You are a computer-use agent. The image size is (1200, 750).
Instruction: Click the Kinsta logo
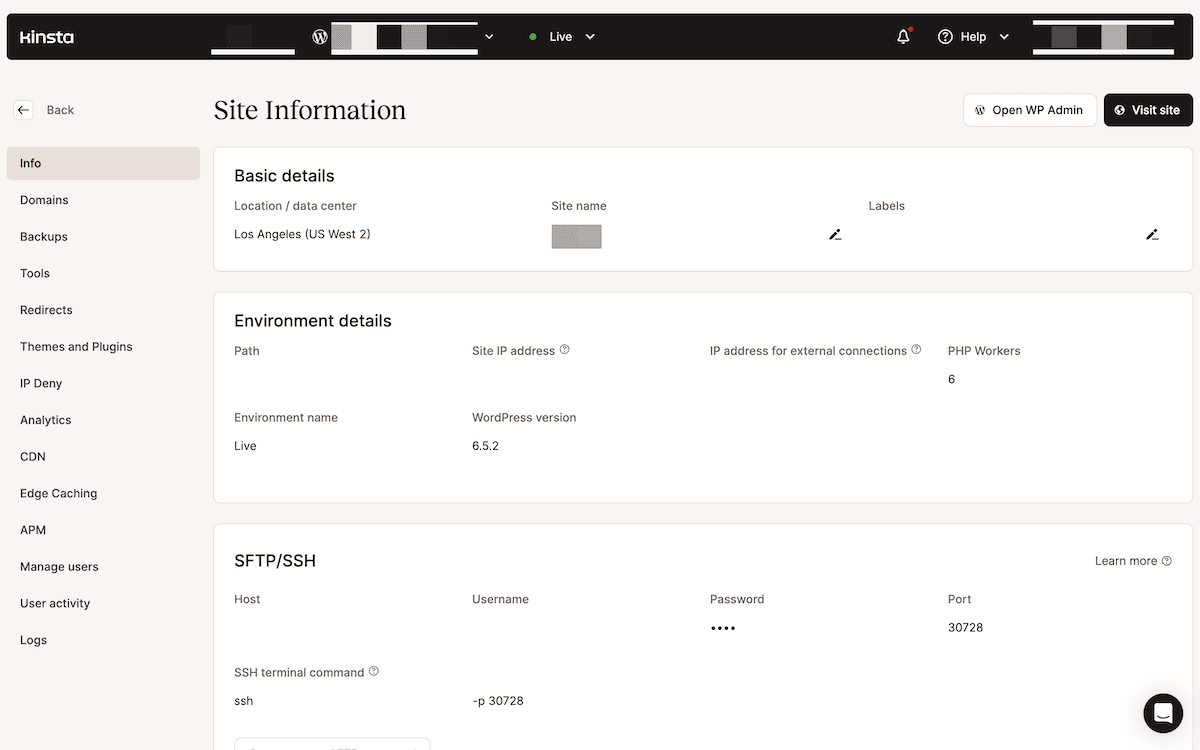click(x=46, y=37)
